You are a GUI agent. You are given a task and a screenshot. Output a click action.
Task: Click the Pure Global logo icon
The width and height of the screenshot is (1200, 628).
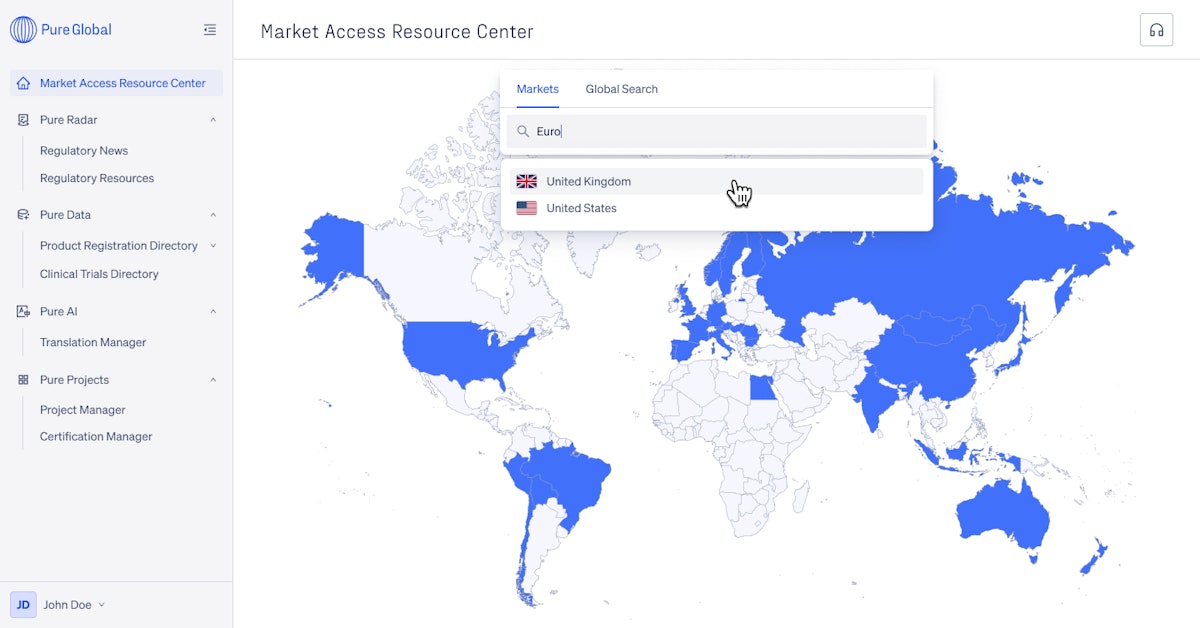pos(22,30)
